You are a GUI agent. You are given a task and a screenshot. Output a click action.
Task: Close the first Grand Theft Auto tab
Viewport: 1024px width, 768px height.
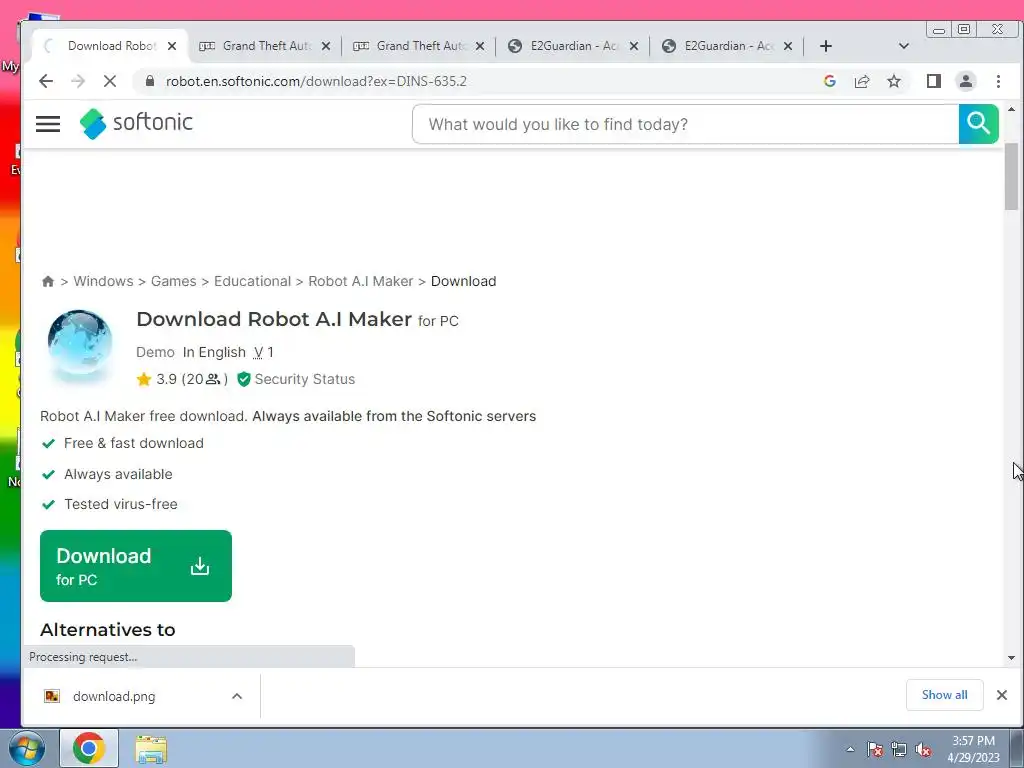click(x=326, y=46)
